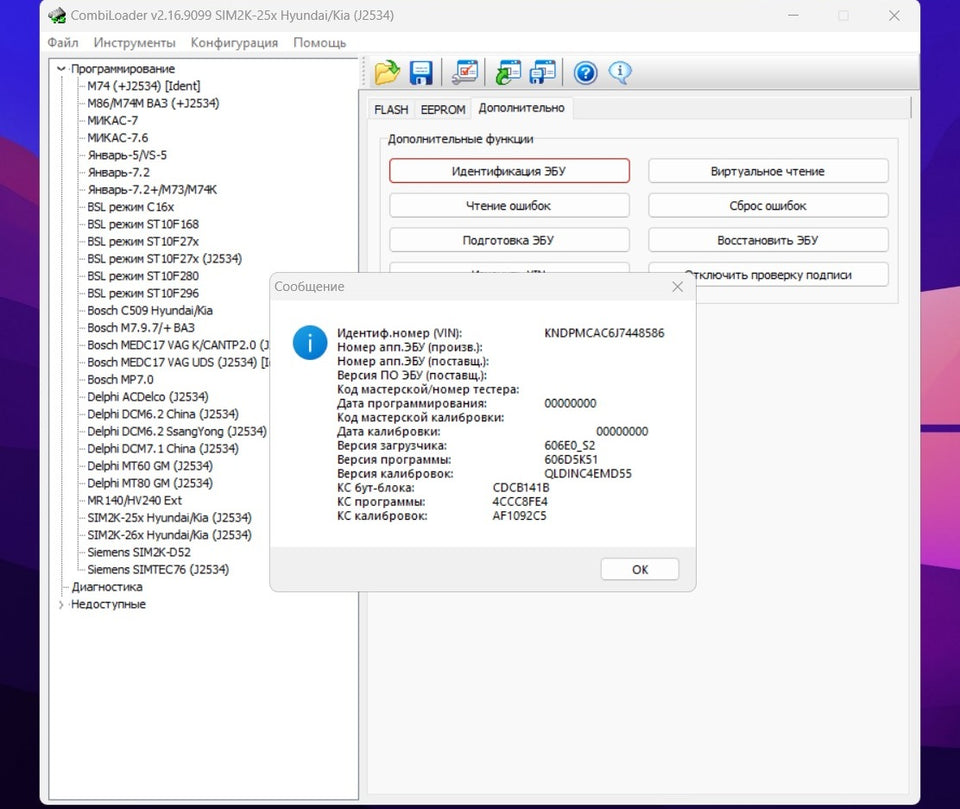Click the blue double-window toolbar icon

542,72
